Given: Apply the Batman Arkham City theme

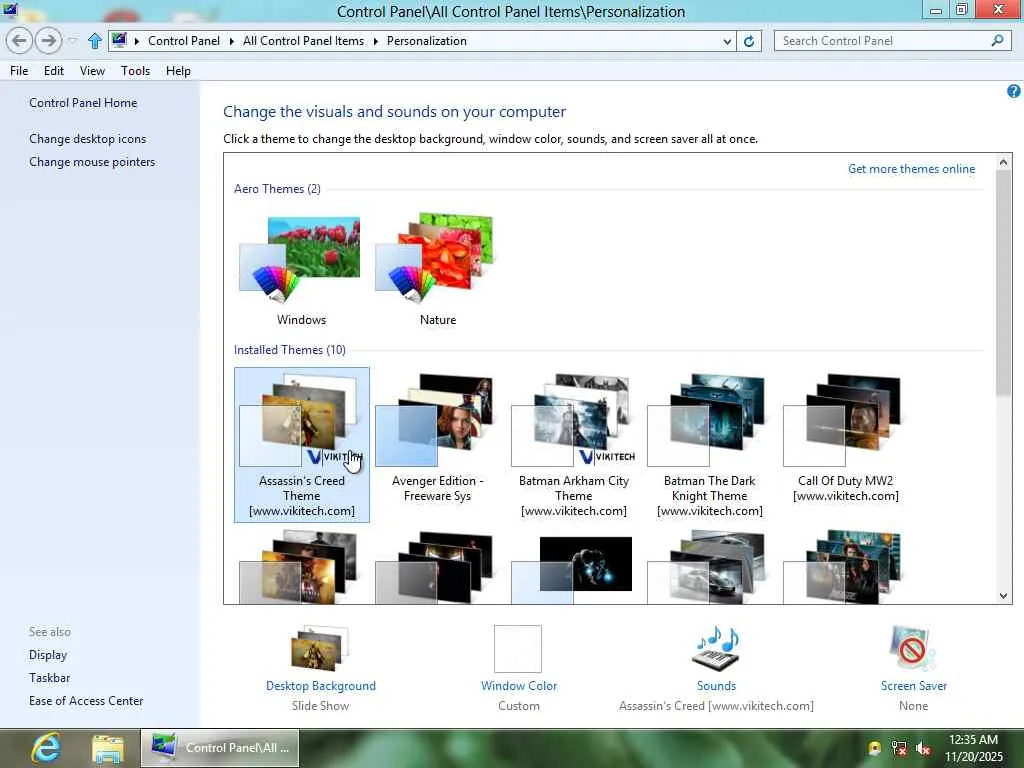Looking at the screenshot, I should (x=573, y=445).
